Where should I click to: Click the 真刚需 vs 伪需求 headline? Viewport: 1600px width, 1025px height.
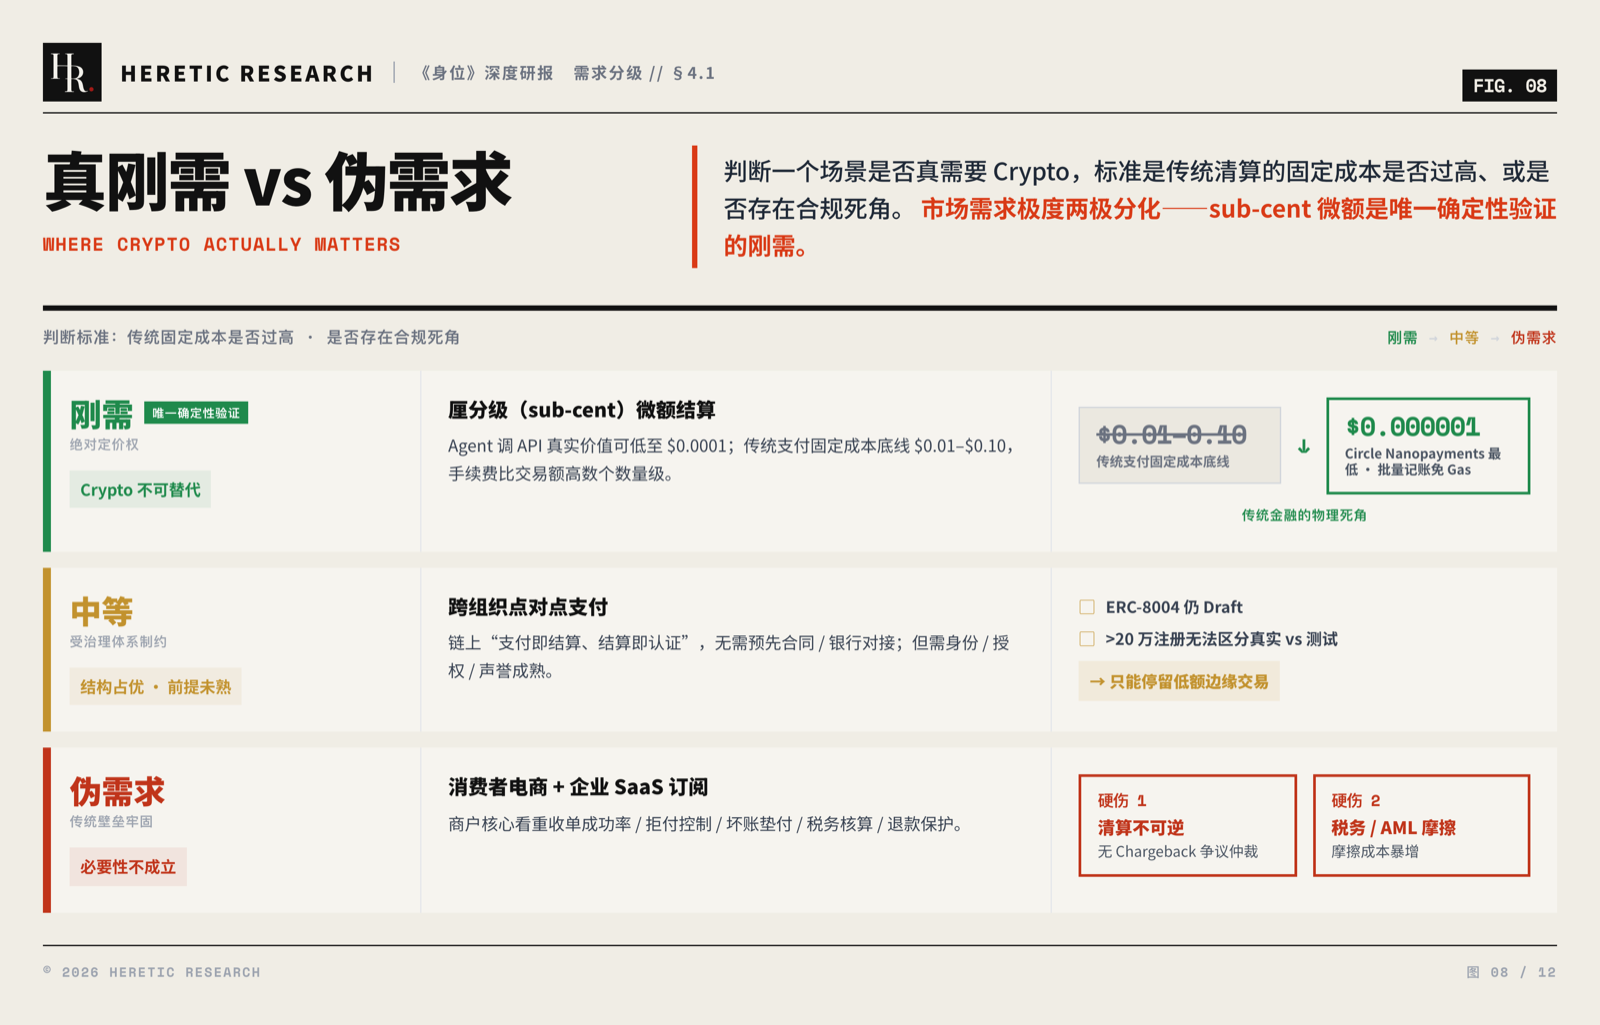[278, 182]
